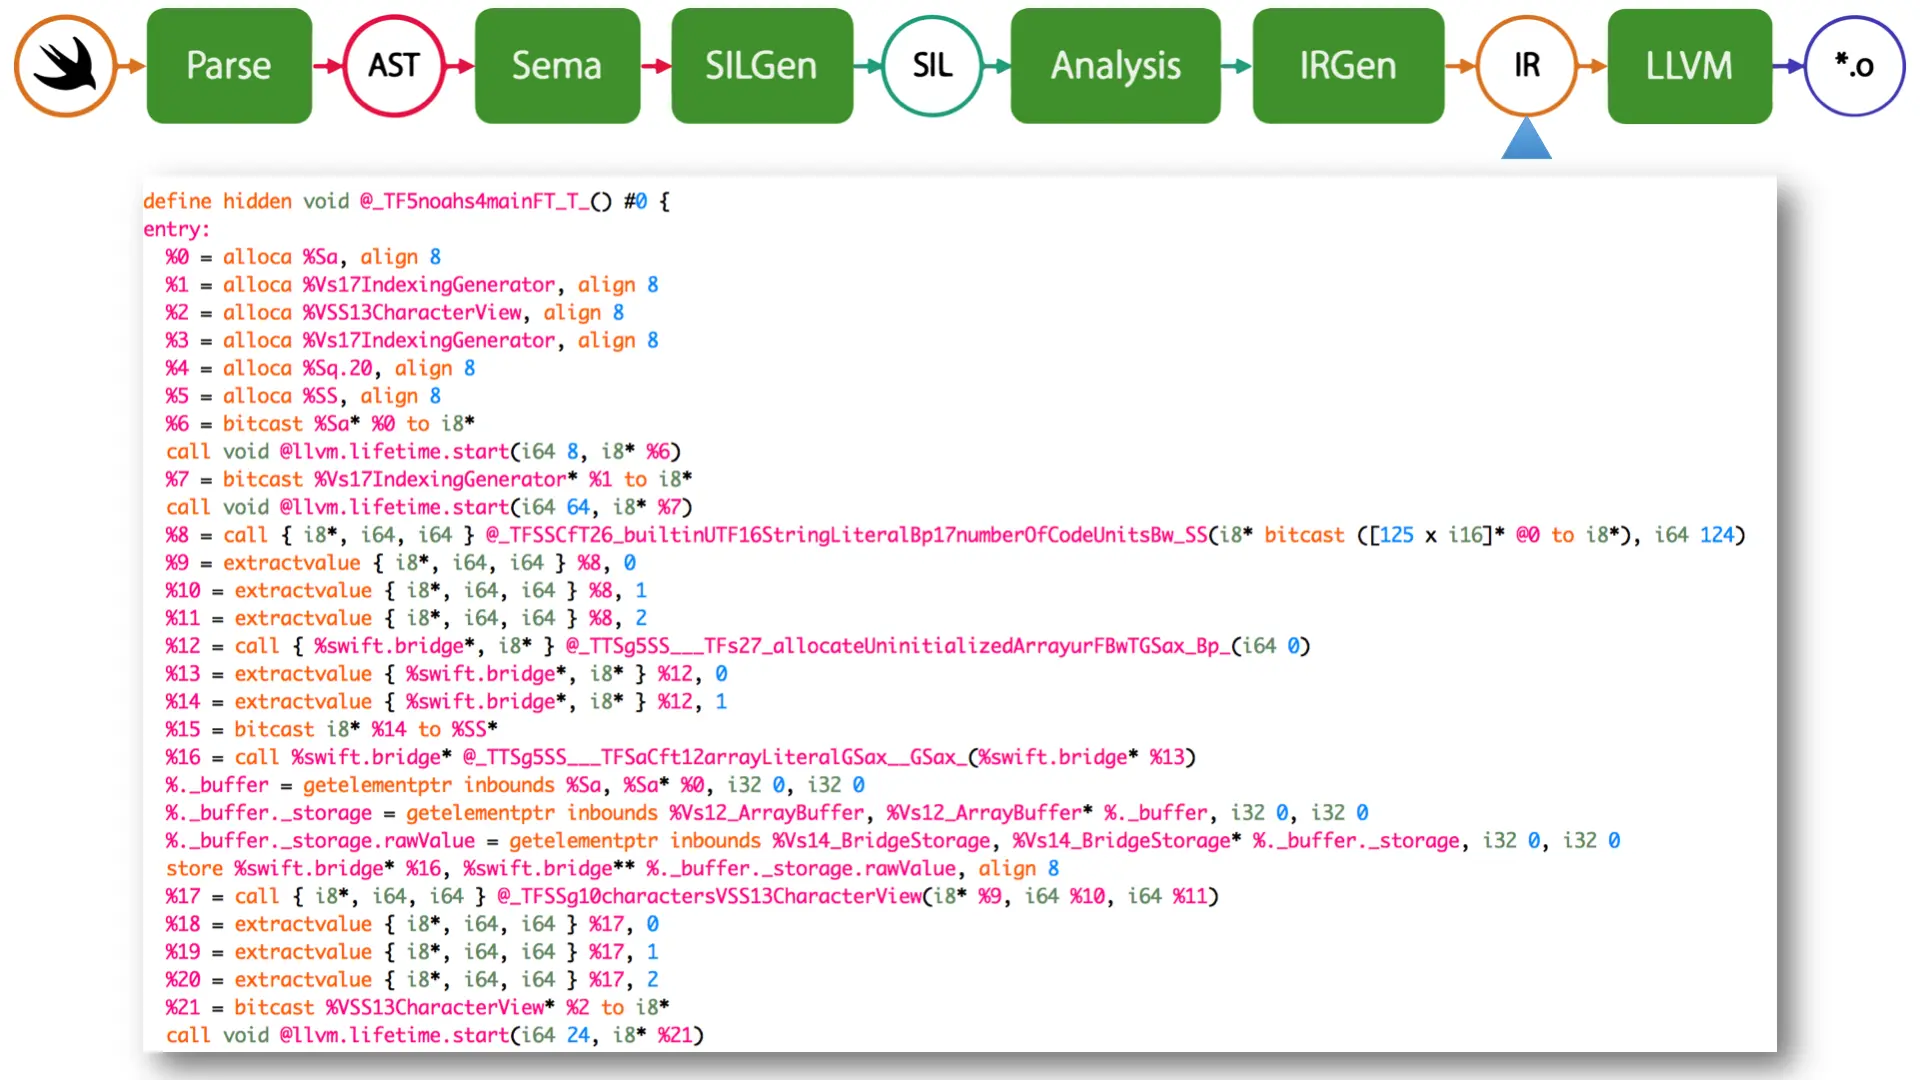The width and height of the screenshot is (1920, 1080).
Task: Click the blue arrow between LLVM and *.o
Action: 1788,66
